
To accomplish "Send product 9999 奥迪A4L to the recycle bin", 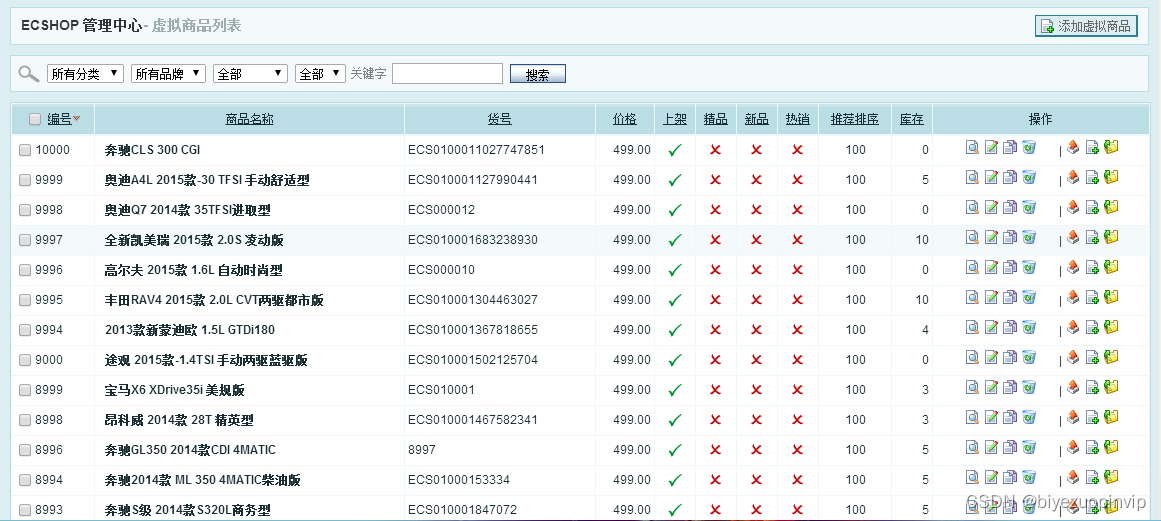I will (x=1029, y=177).
